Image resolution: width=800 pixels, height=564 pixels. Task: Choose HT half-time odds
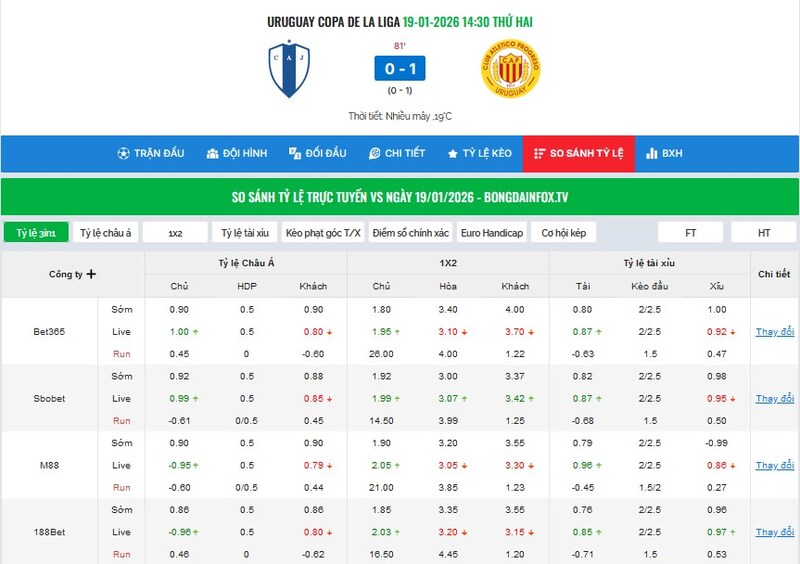[764, 232]
